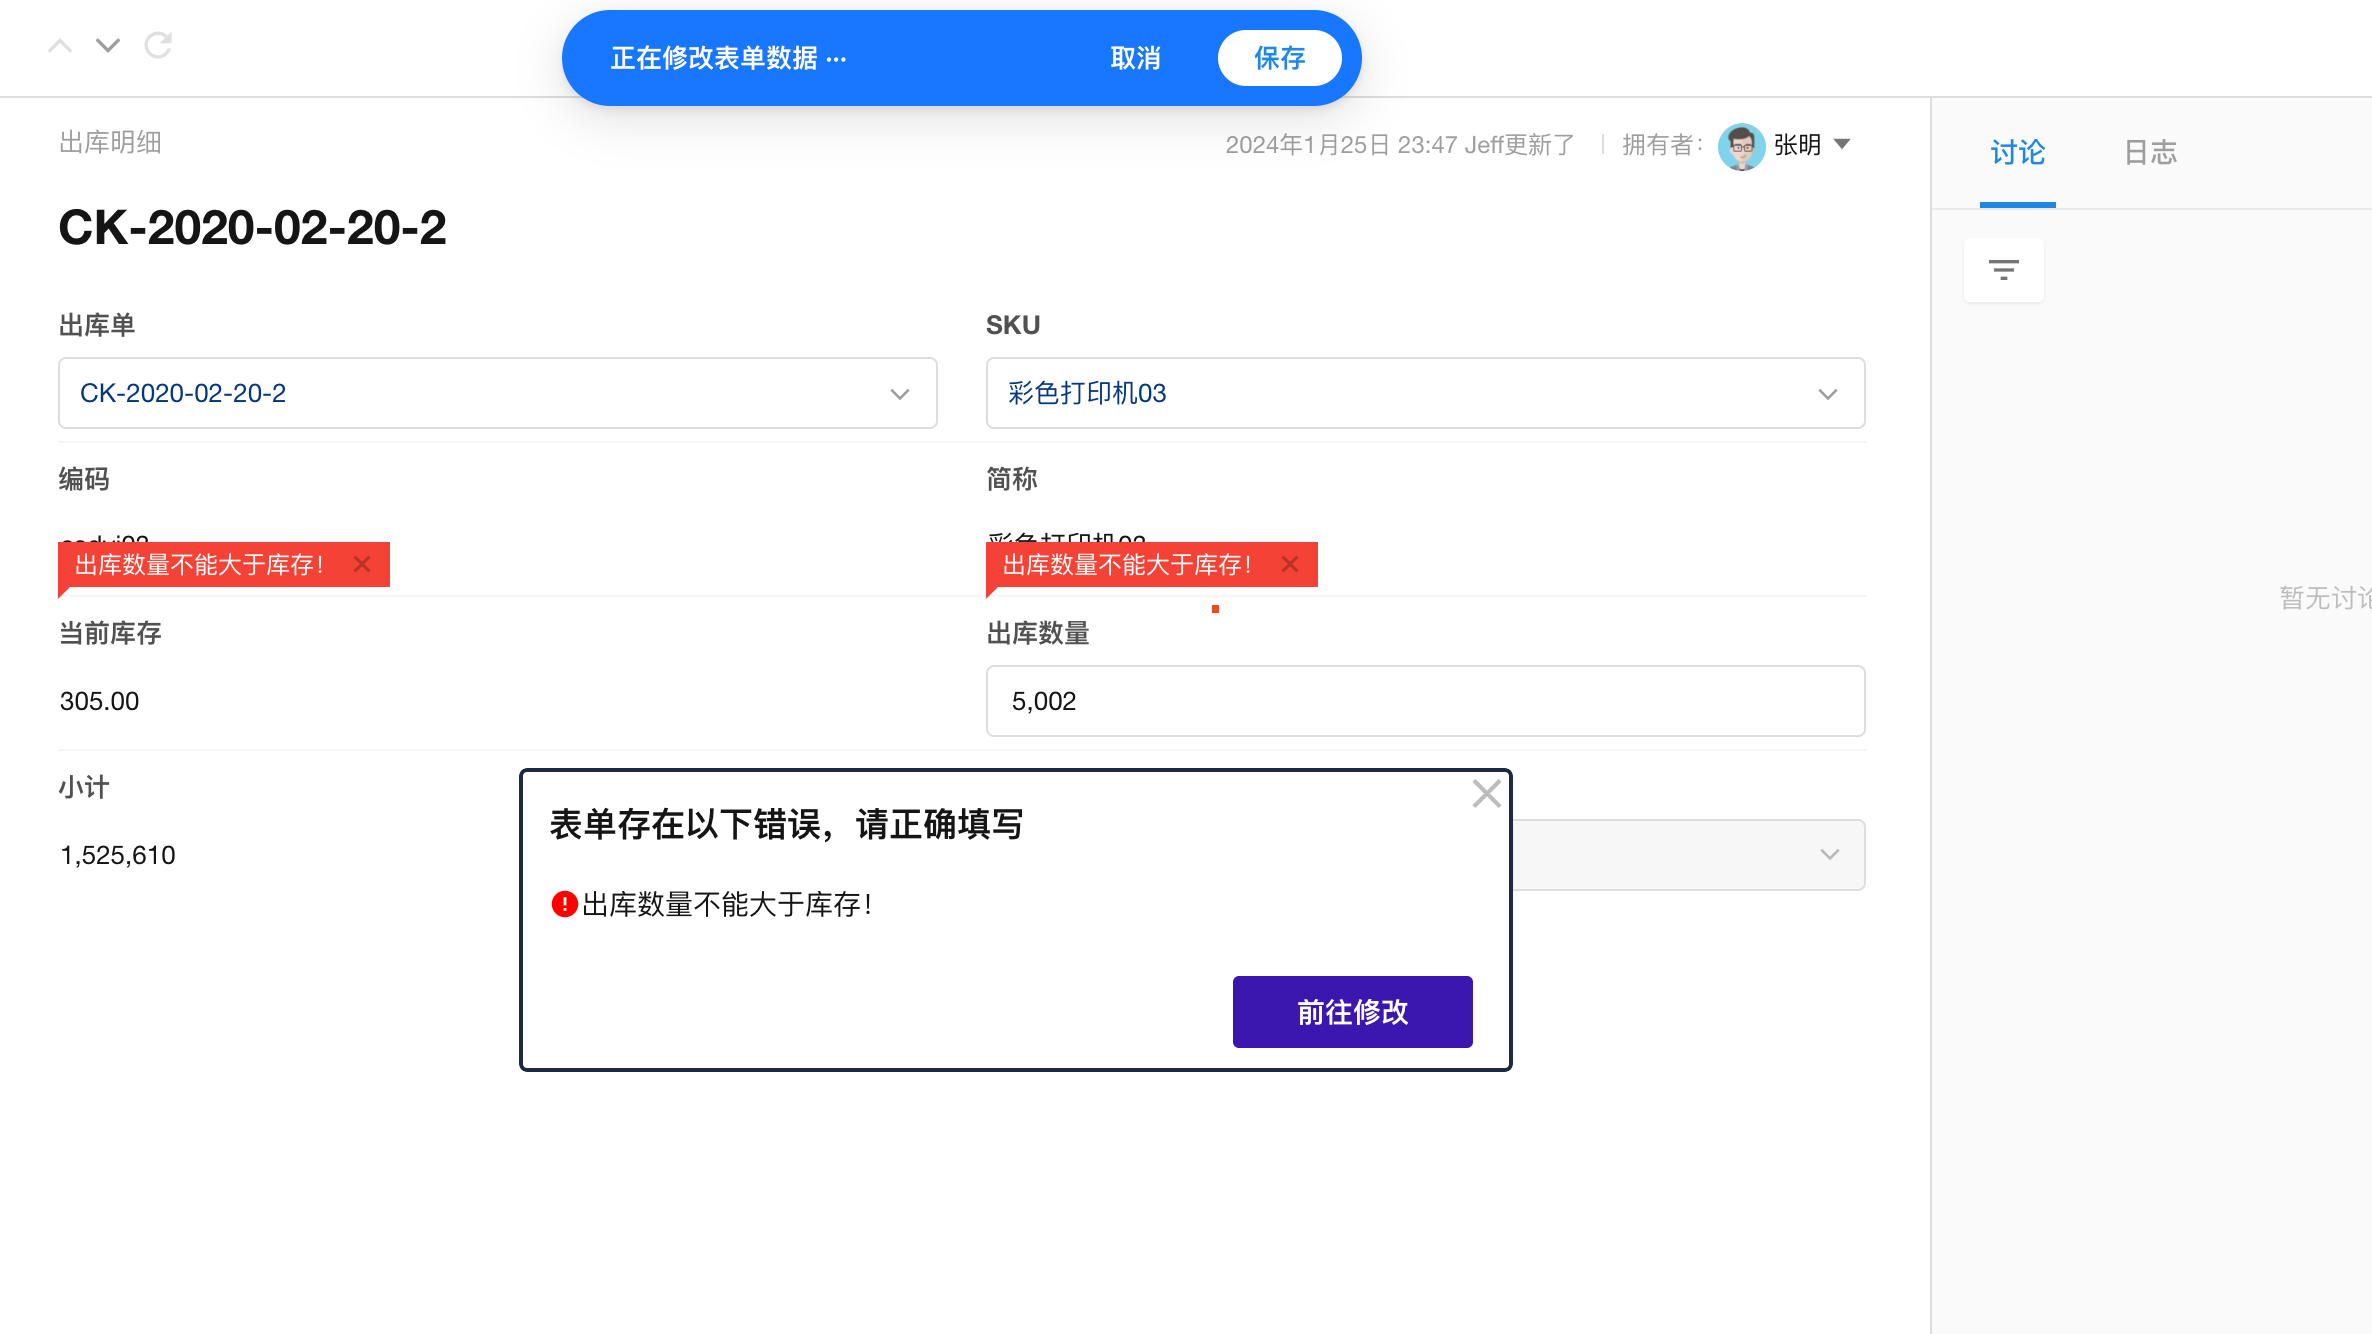Expand the 出库单 dropdown
The image size is (2372, 1334).
tap(899, 394)
